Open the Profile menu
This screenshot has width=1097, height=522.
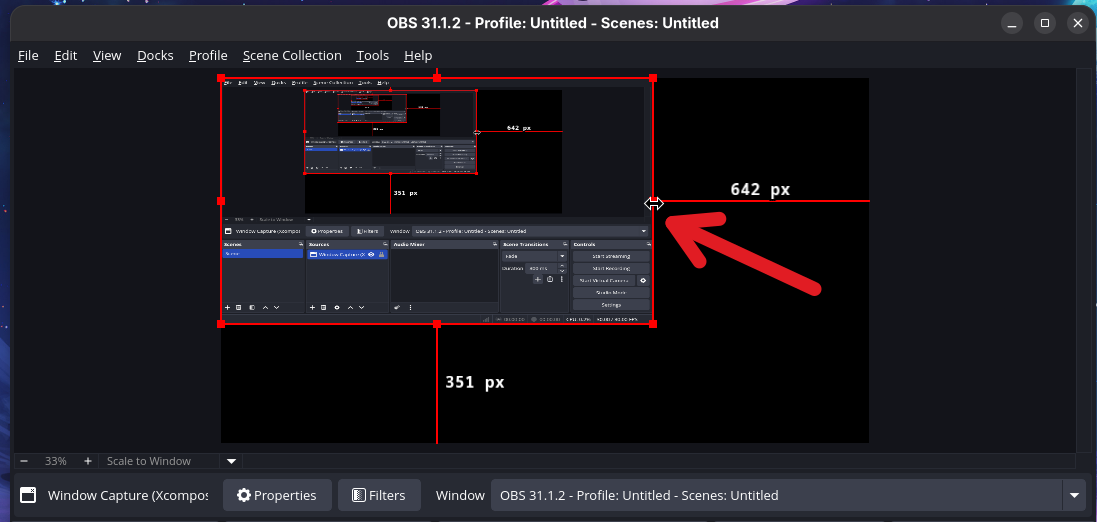[208, 55]
